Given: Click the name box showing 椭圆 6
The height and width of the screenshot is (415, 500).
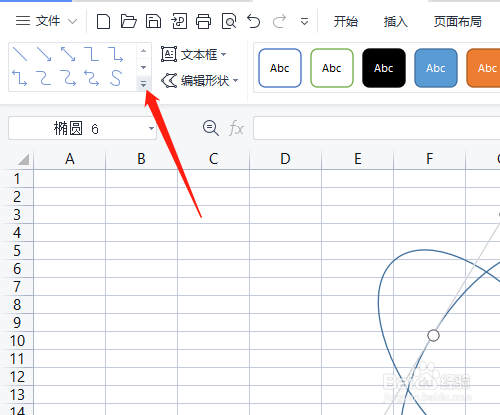Looking at the screenshot, I should coord(77,128).
